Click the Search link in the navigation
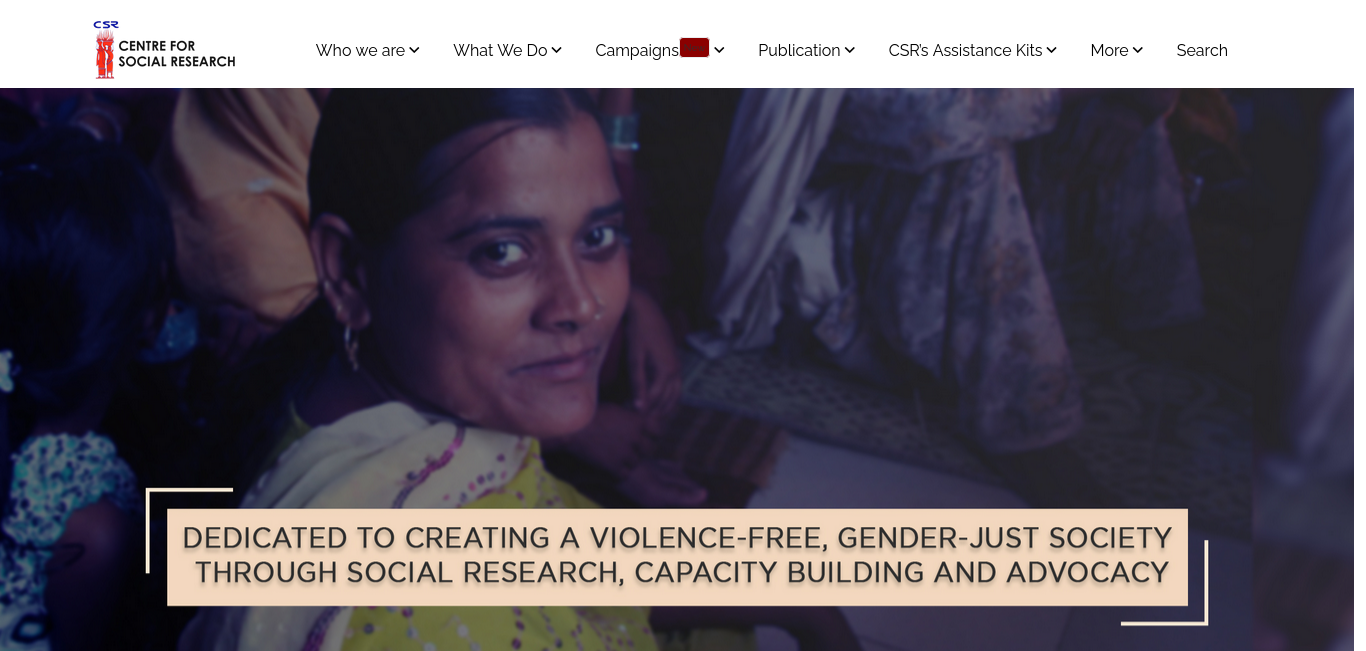The image size is (1366, 651). [1202, 50]
